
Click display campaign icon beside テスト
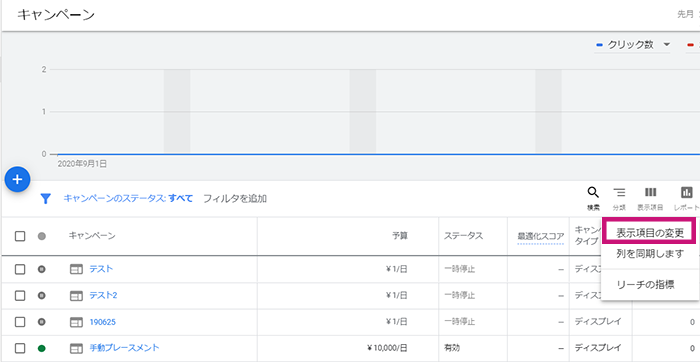pyautogui.click(x=76, y=269)
